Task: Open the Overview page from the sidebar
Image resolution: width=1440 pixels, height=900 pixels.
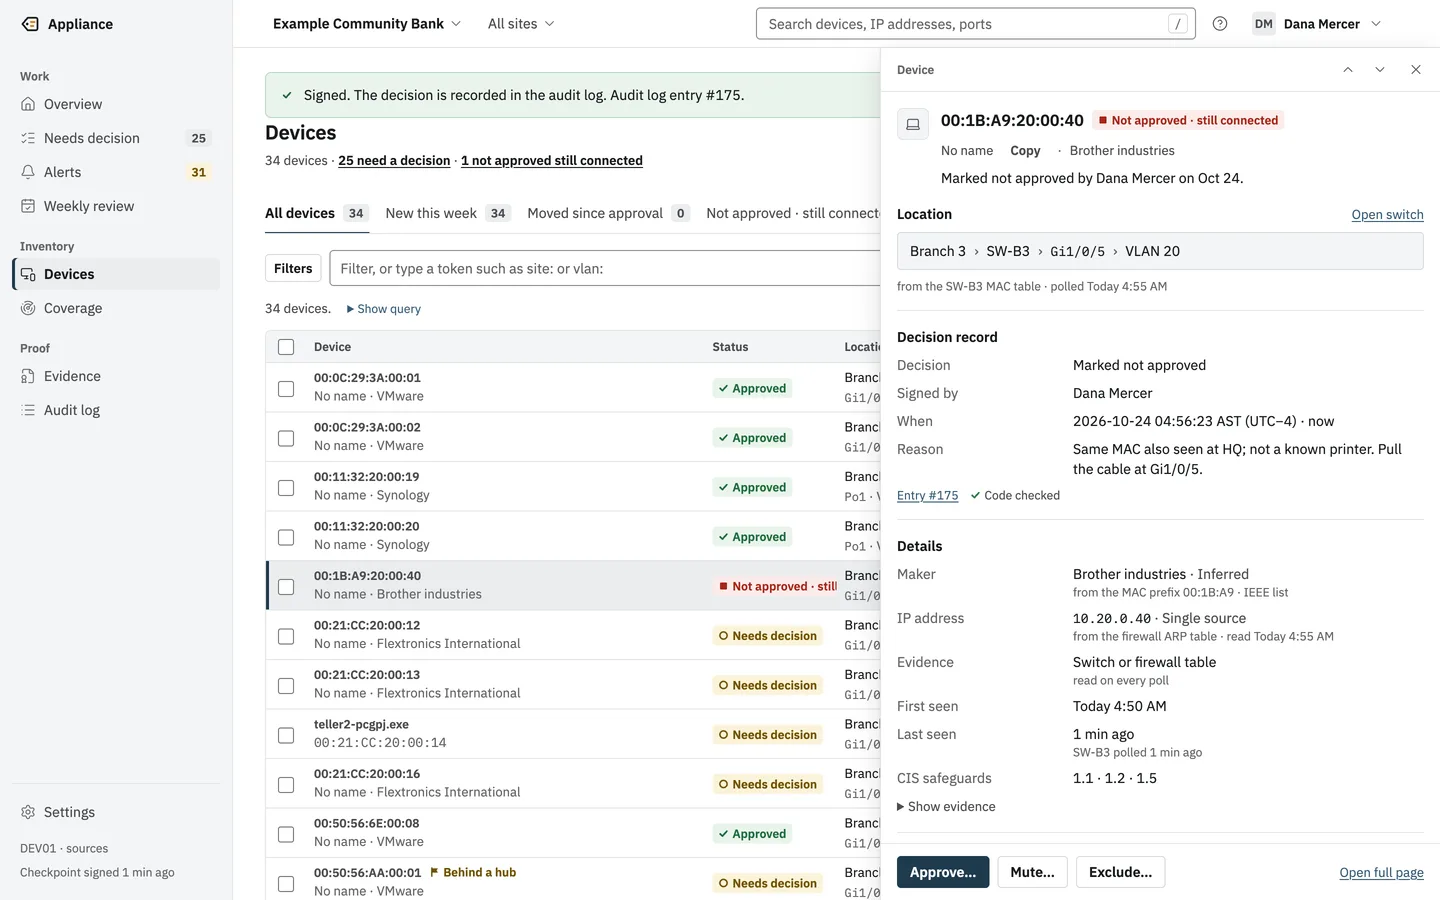Action: [x=115, y=104]
